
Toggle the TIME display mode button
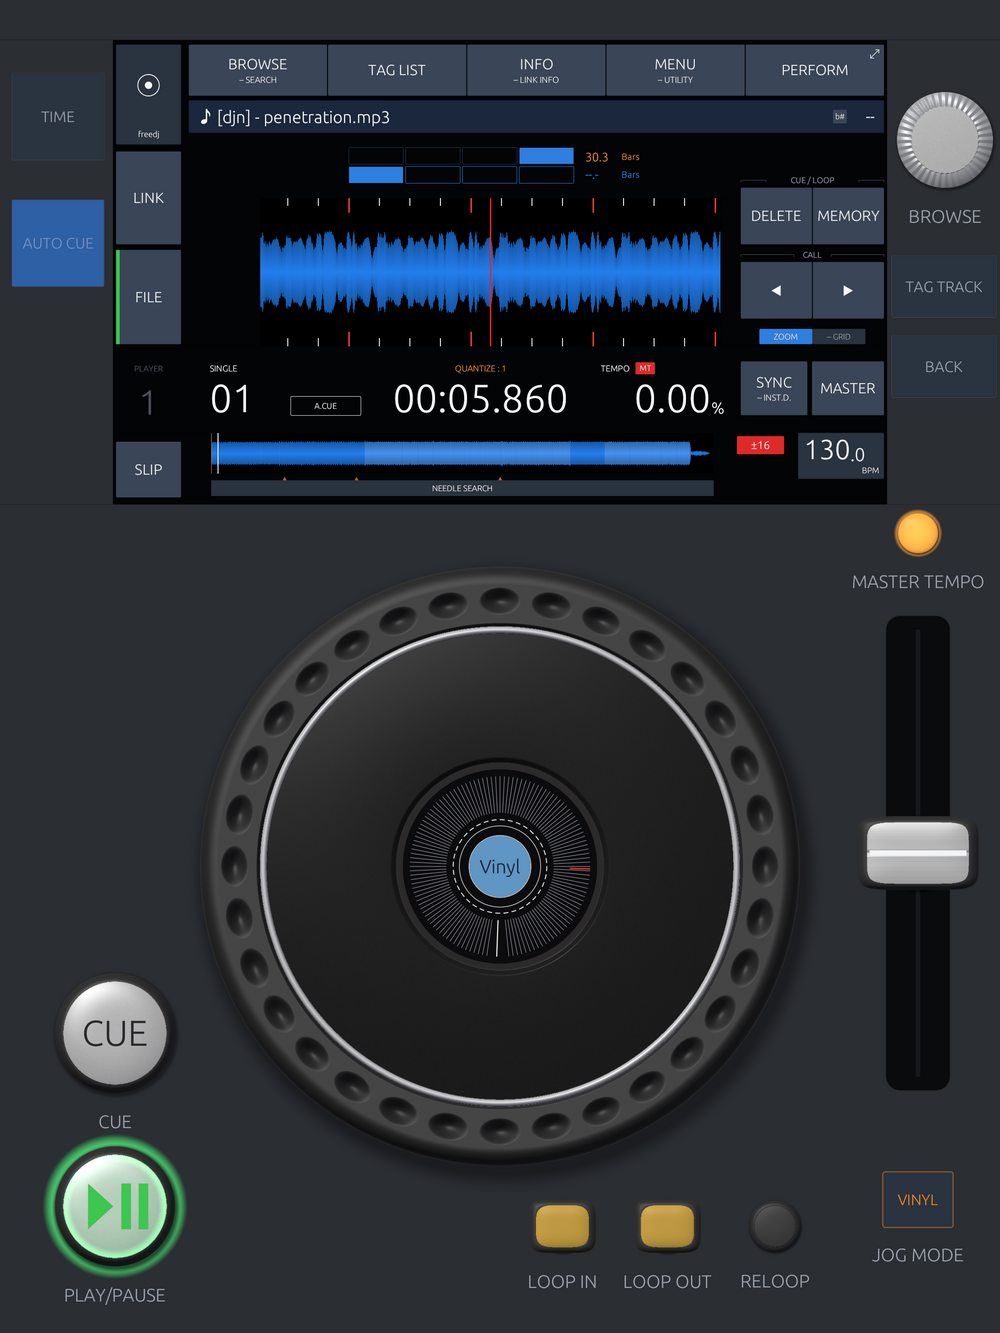58,117
